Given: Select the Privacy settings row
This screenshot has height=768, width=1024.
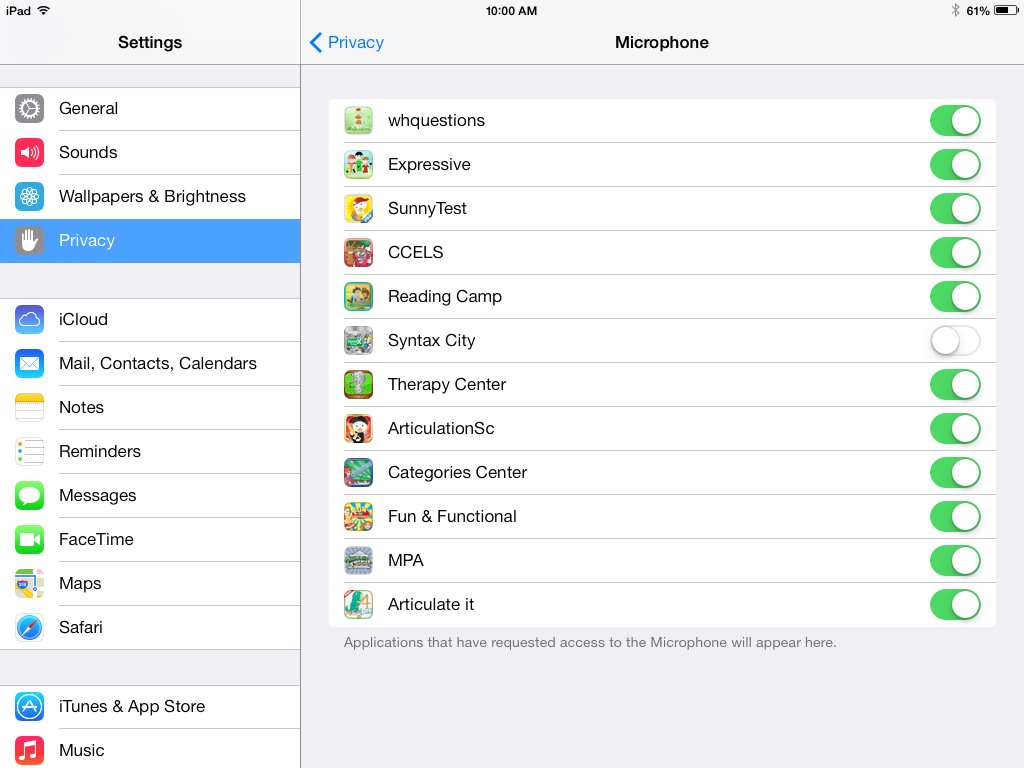Looking at the screenshot, I should coord(150,240).
